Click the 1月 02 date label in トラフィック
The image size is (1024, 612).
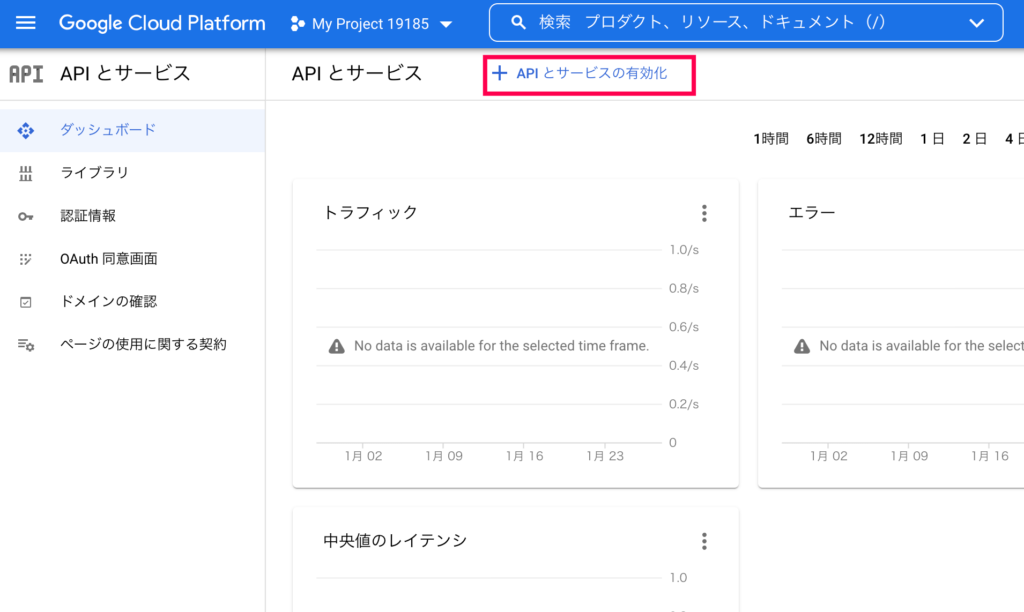[x=363, y=456]
